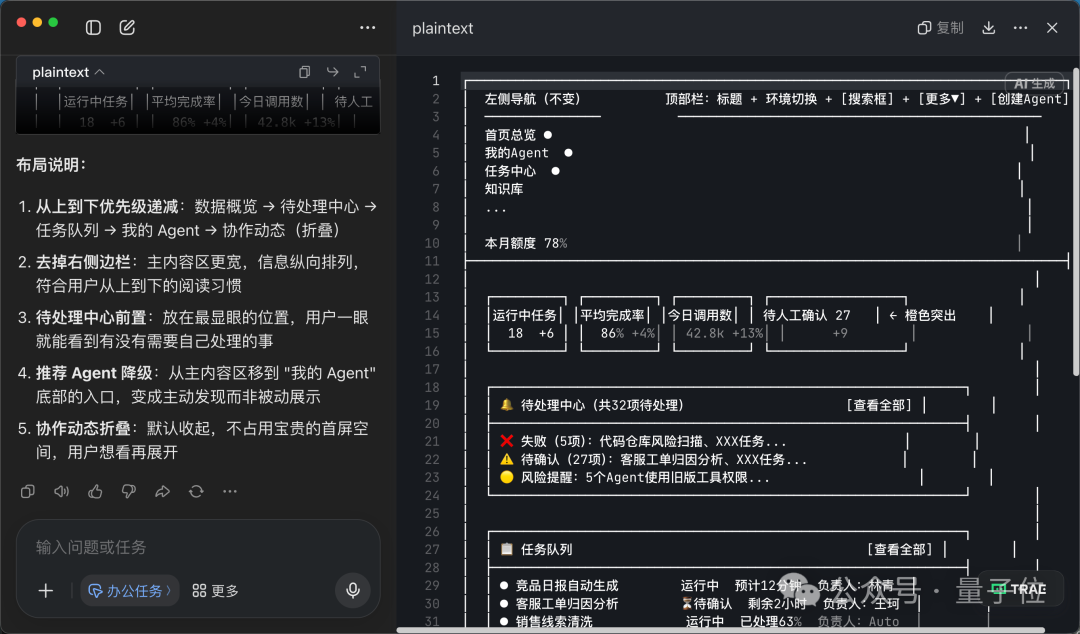Toggle the sidebar panel icon
Viewport: 1080px width, 634px height.
coord(93,28)
